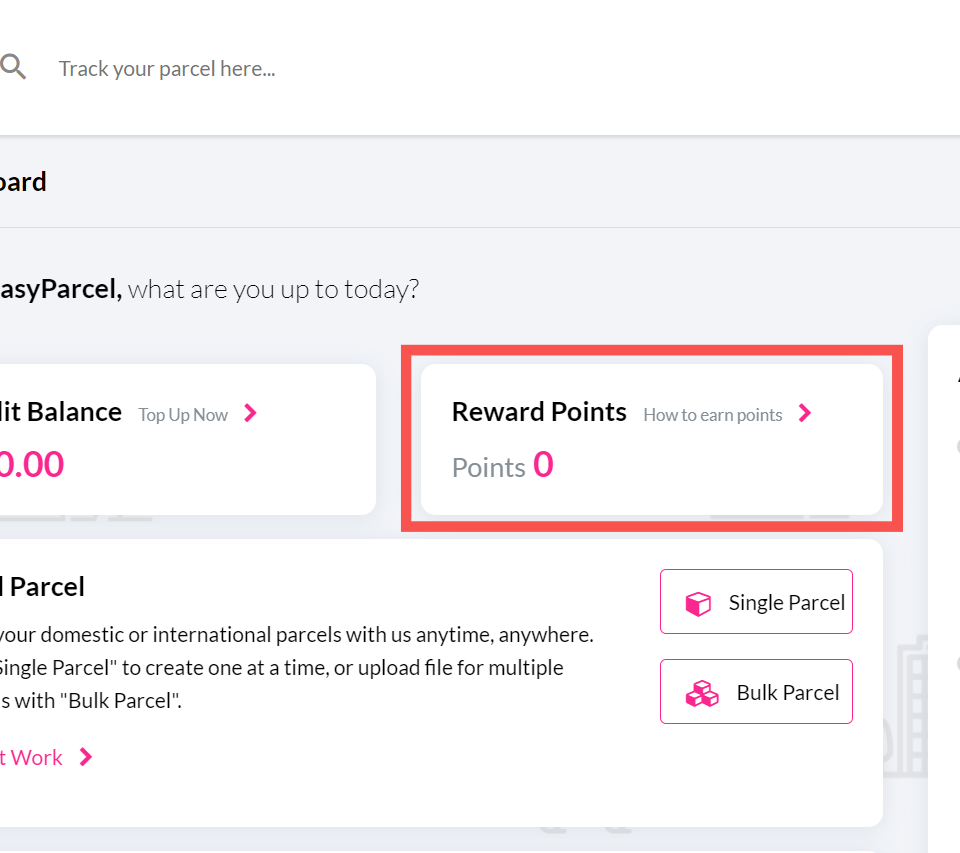Viewport: 960px width, 853px height.
Task: Click the arrow next to Work link
Action: (86, 757)
